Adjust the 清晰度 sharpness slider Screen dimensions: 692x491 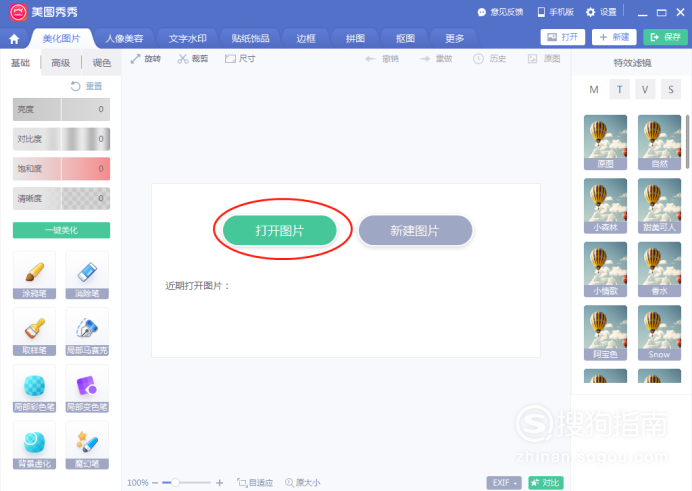pyautogui.click(x=61, y=199)
